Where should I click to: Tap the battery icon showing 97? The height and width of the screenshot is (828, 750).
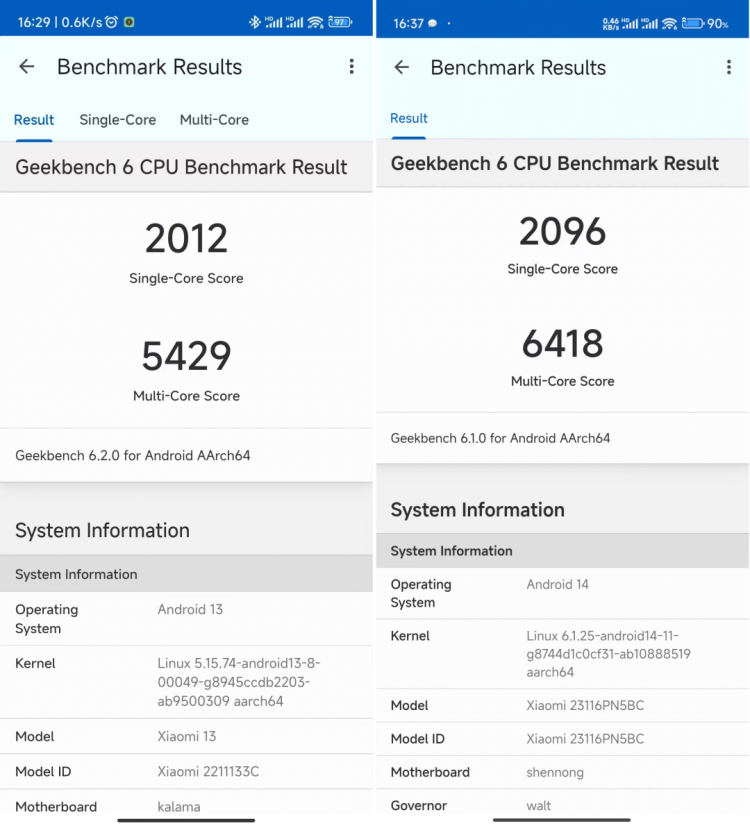pyautogui.click(x=340, y=22)
